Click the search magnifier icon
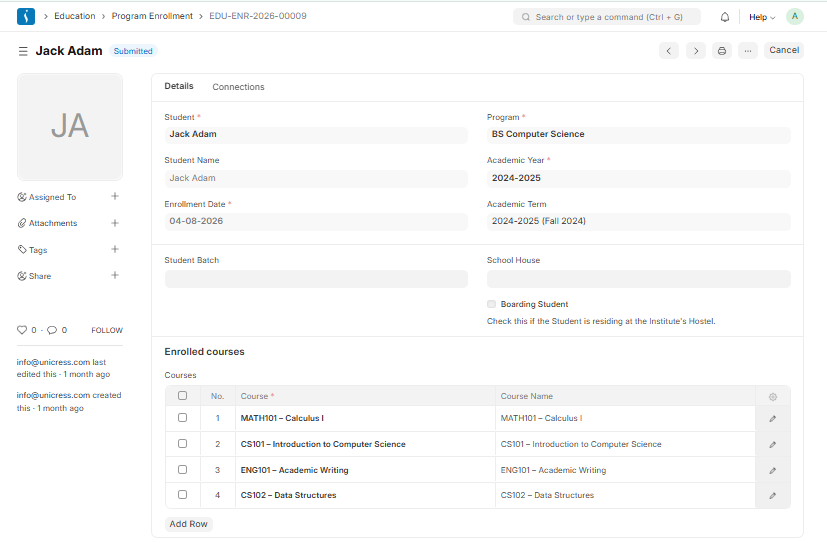Image resolution: width=827 pixels, height=543 pixels. tap(525, 17)
